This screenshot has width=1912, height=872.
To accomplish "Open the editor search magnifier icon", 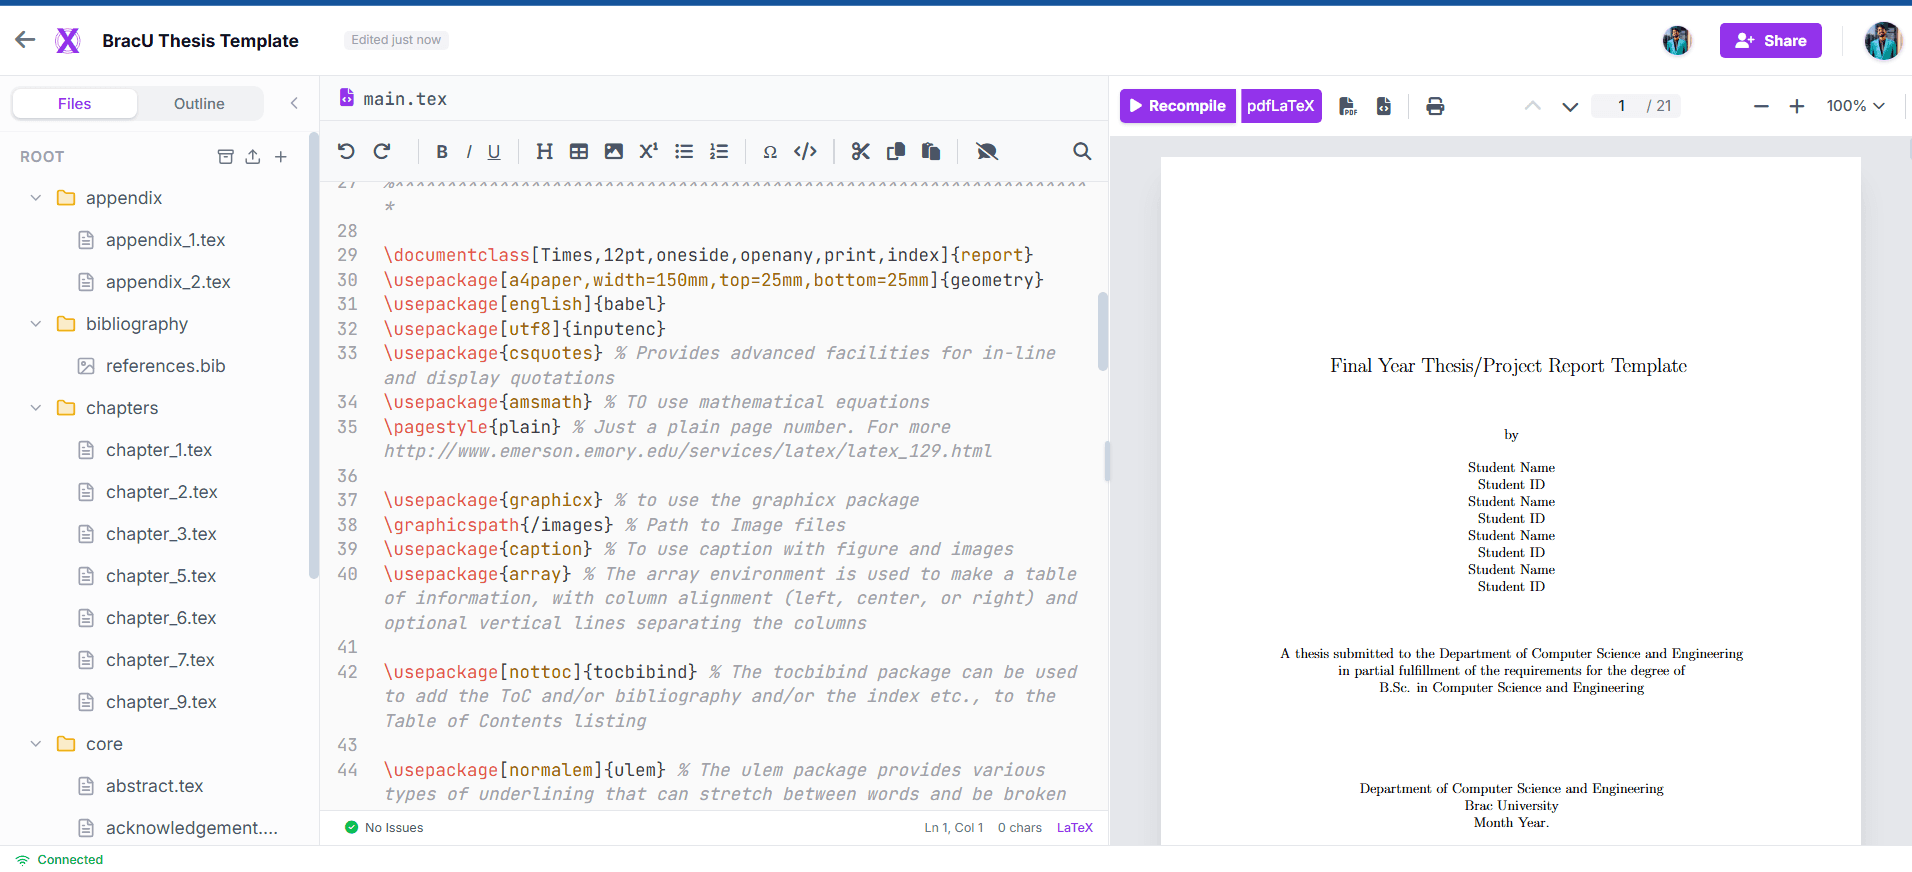I will click(x=1082, y=151).
